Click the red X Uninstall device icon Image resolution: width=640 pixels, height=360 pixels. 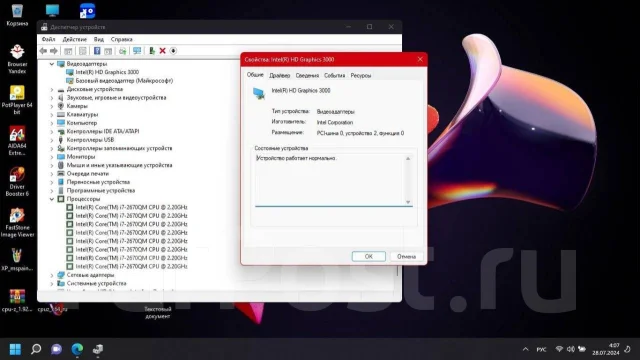coord(162,51)
